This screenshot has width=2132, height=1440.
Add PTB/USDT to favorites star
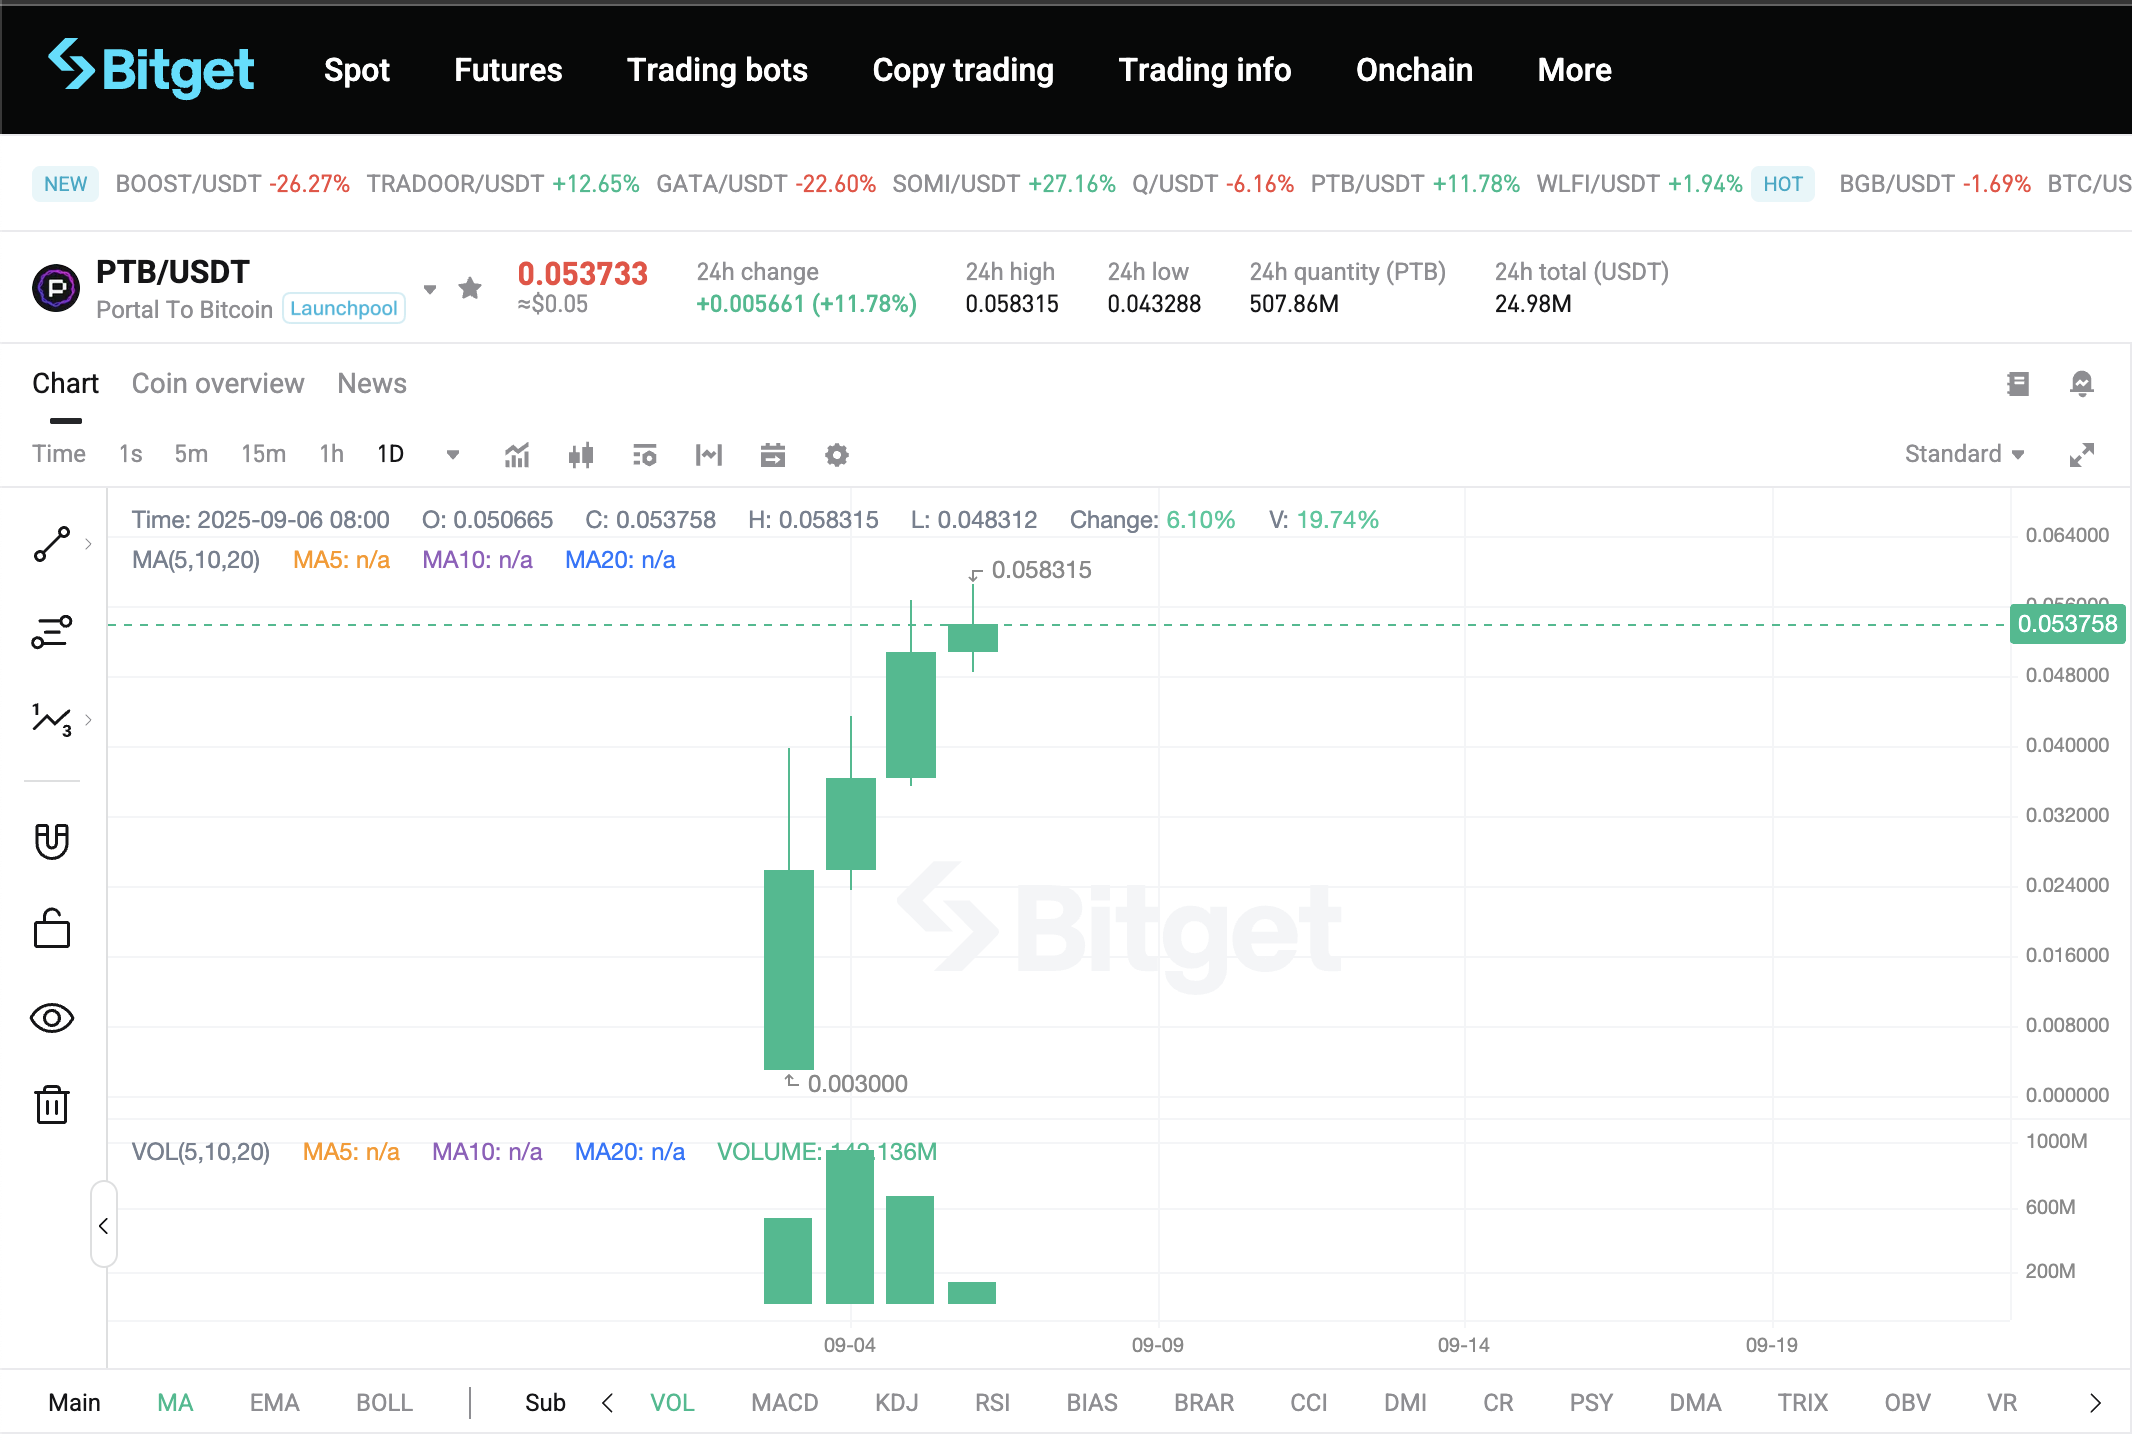click(x=470, y=289)
